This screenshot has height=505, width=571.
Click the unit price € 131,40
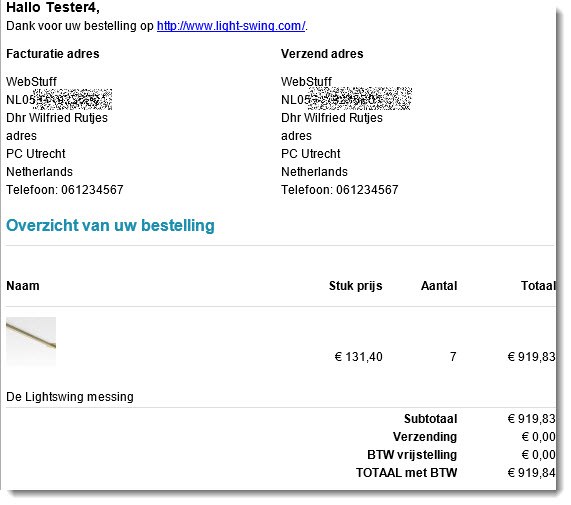click(x=358, y=357)
